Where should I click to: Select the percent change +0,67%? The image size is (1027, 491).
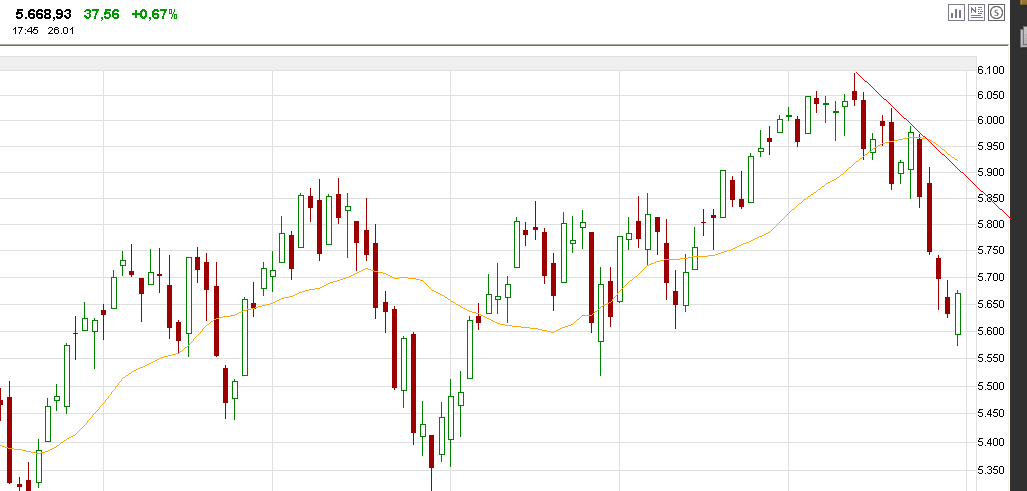[154, 14]
